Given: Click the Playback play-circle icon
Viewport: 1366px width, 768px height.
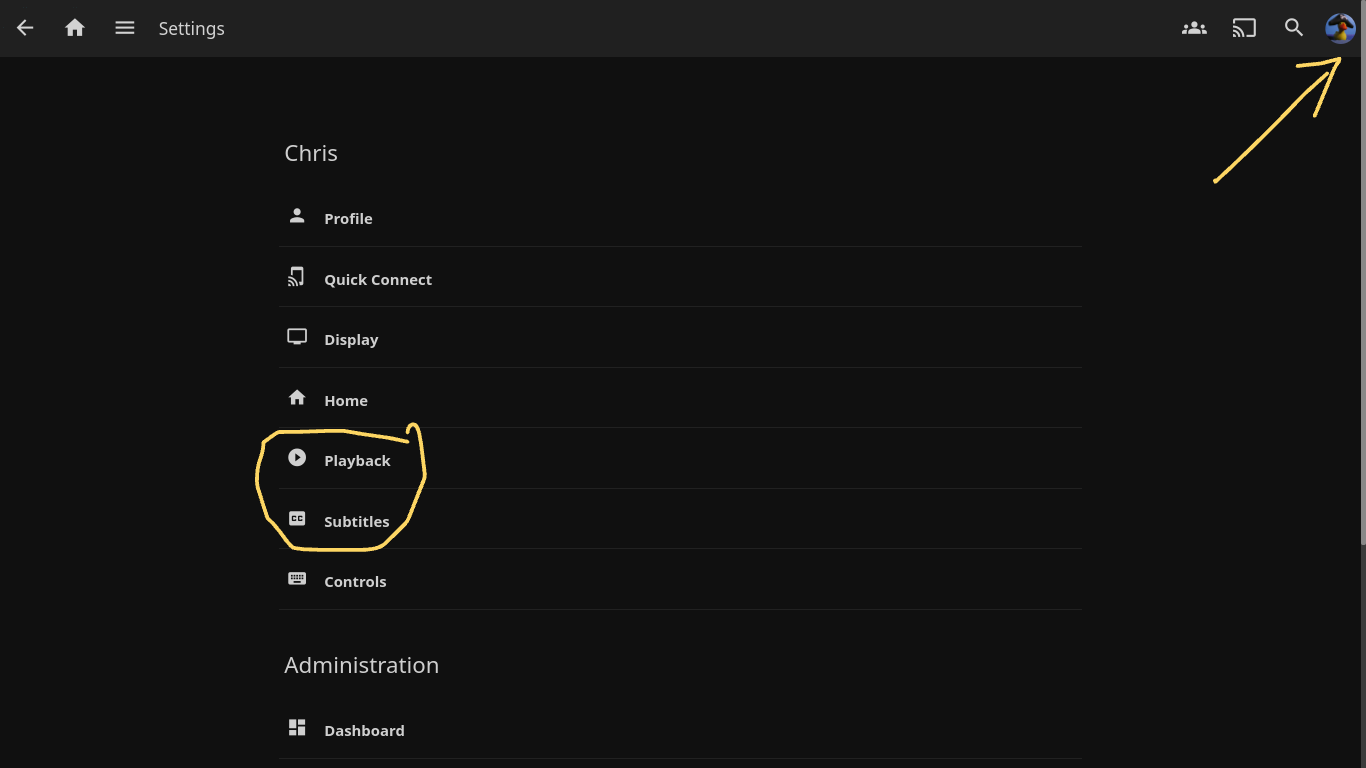Looking at the screenshot, I should (x=297, y=458).
